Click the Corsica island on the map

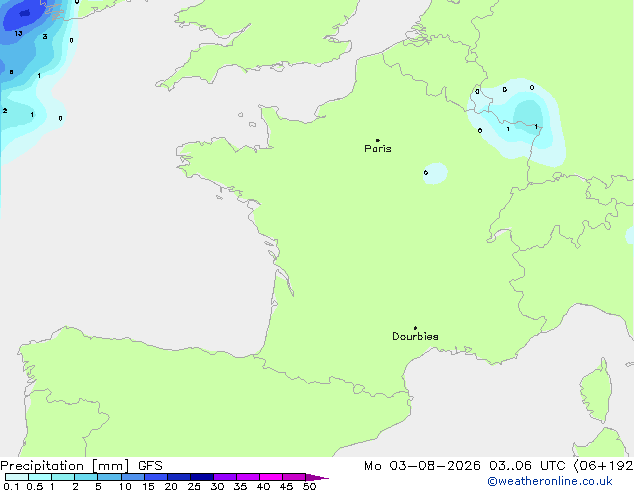596,391
